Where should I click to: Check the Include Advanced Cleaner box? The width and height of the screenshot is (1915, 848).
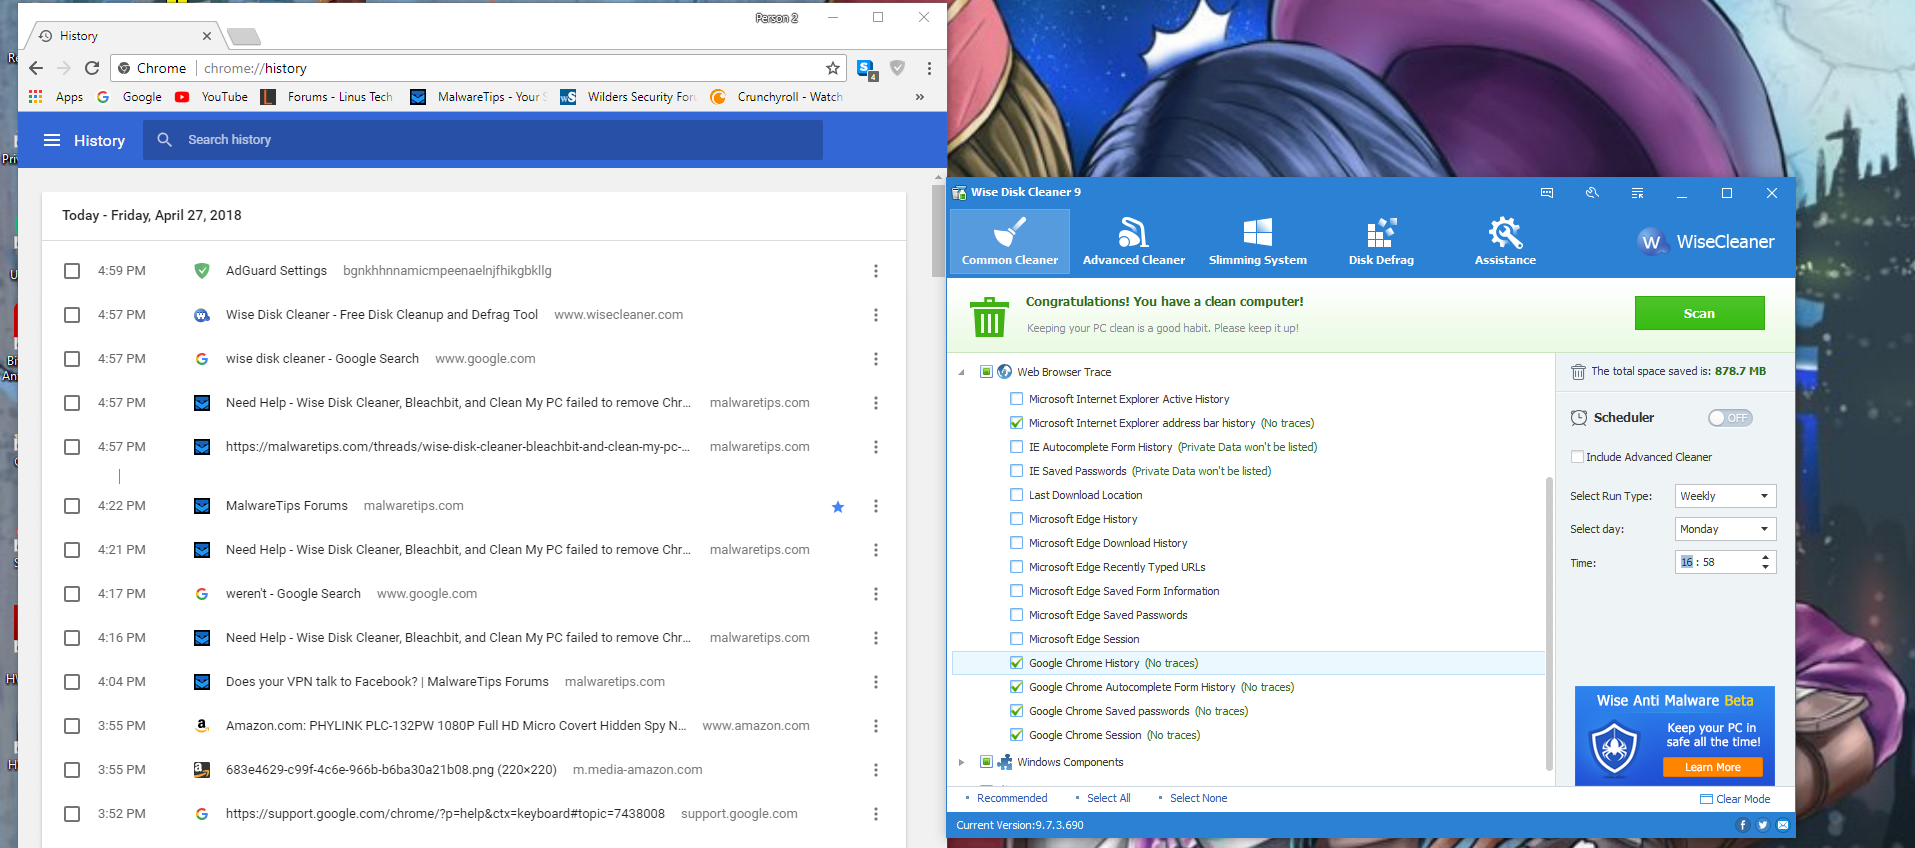(1577, 457)
